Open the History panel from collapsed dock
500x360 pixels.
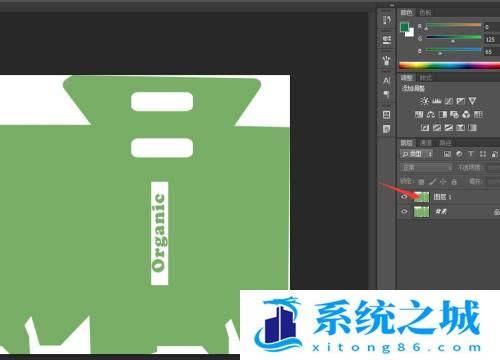point(387,20)
